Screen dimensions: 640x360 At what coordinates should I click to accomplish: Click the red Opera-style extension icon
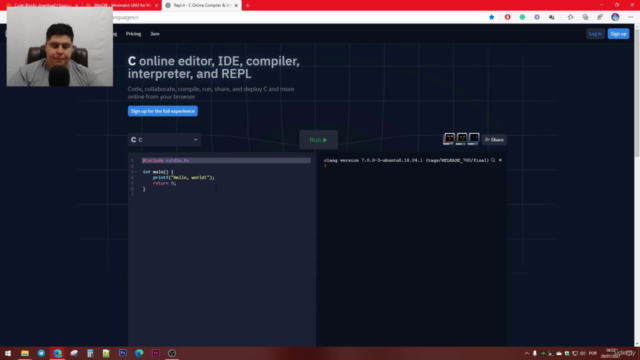pos(507,17)
